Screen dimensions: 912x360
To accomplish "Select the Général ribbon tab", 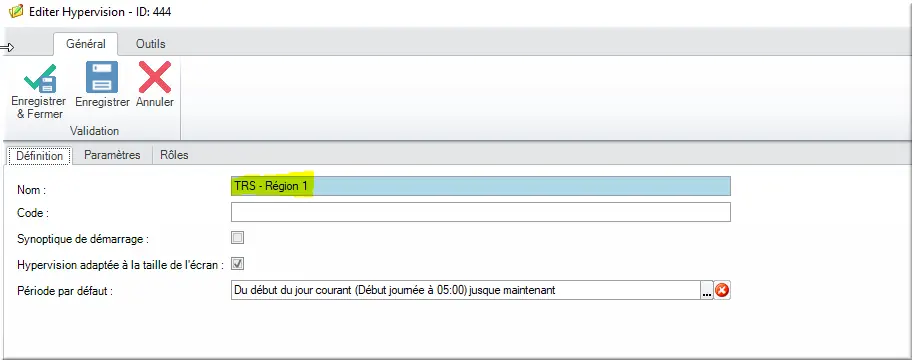I will (86, 44).
